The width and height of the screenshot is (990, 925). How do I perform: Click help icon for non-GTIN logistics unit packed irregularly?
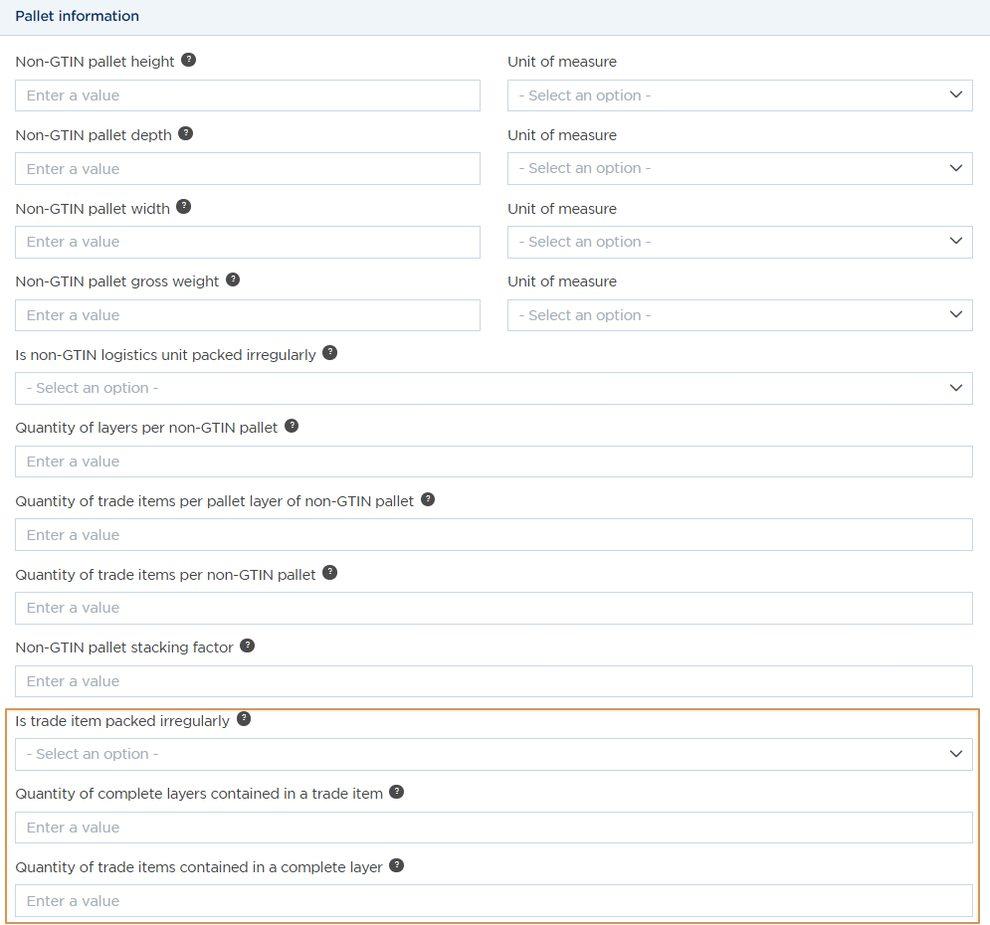[329, 353]
